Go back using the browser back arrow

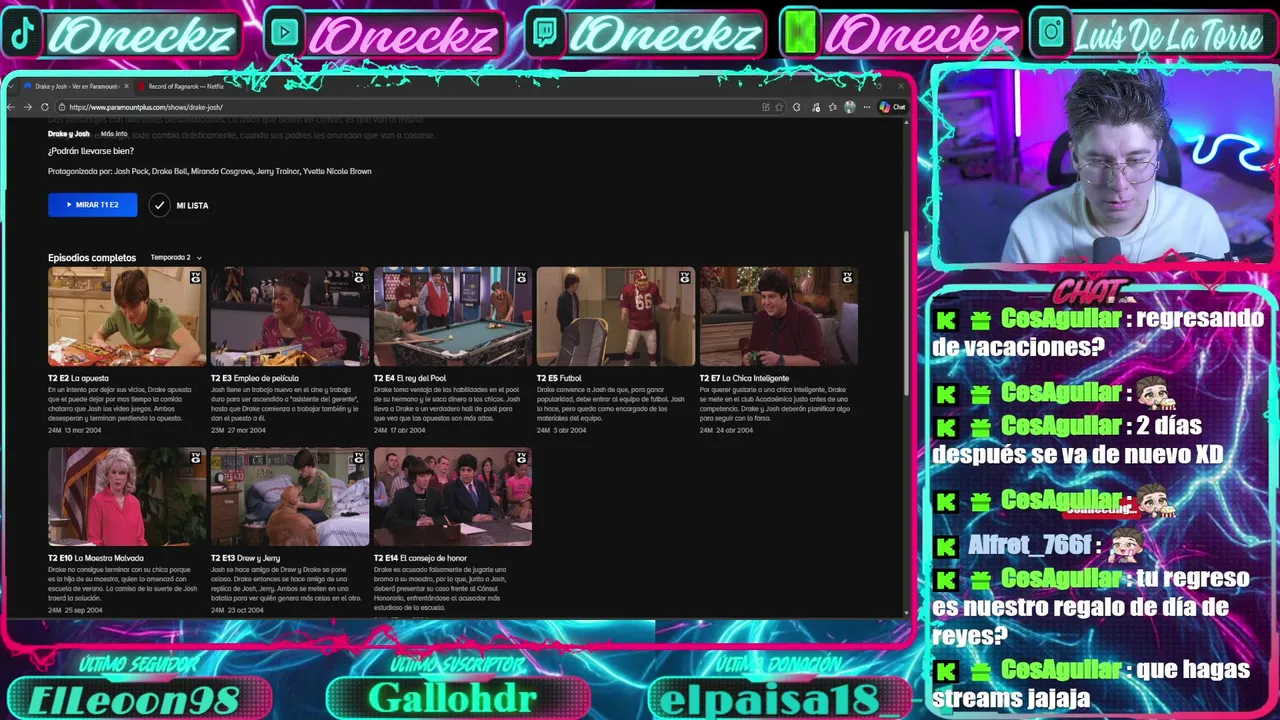[12, 107]
